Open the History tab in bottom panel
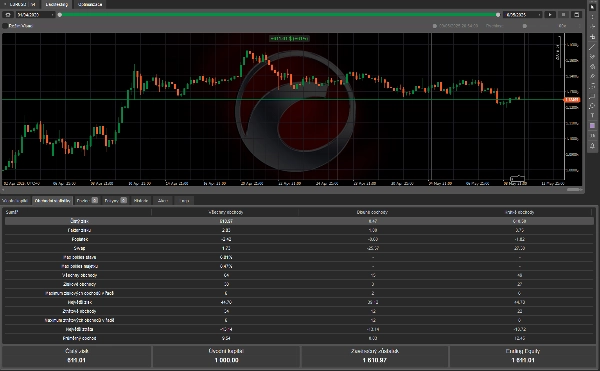Viewport: 600px width, 371px height. tap(141, 200)
